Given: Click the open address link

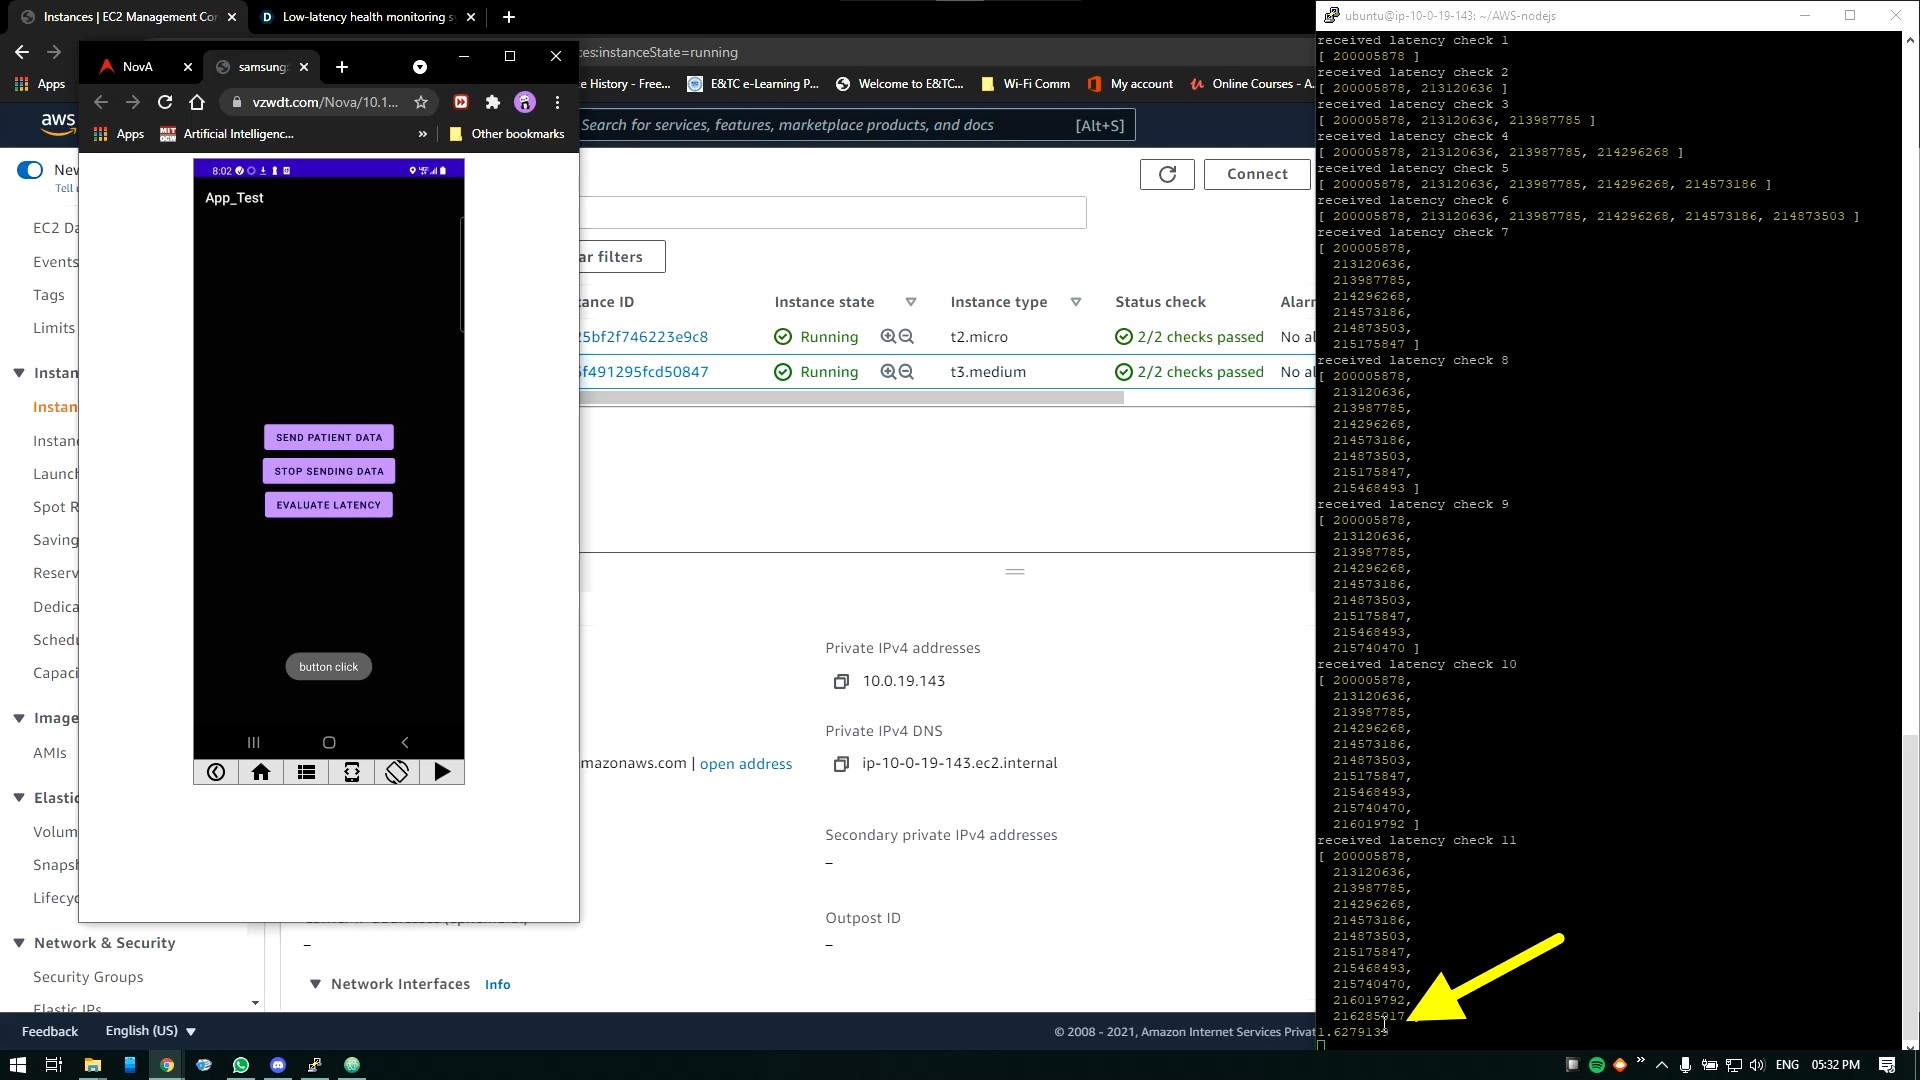Looking at the screenshot, I should click(745, 764).
